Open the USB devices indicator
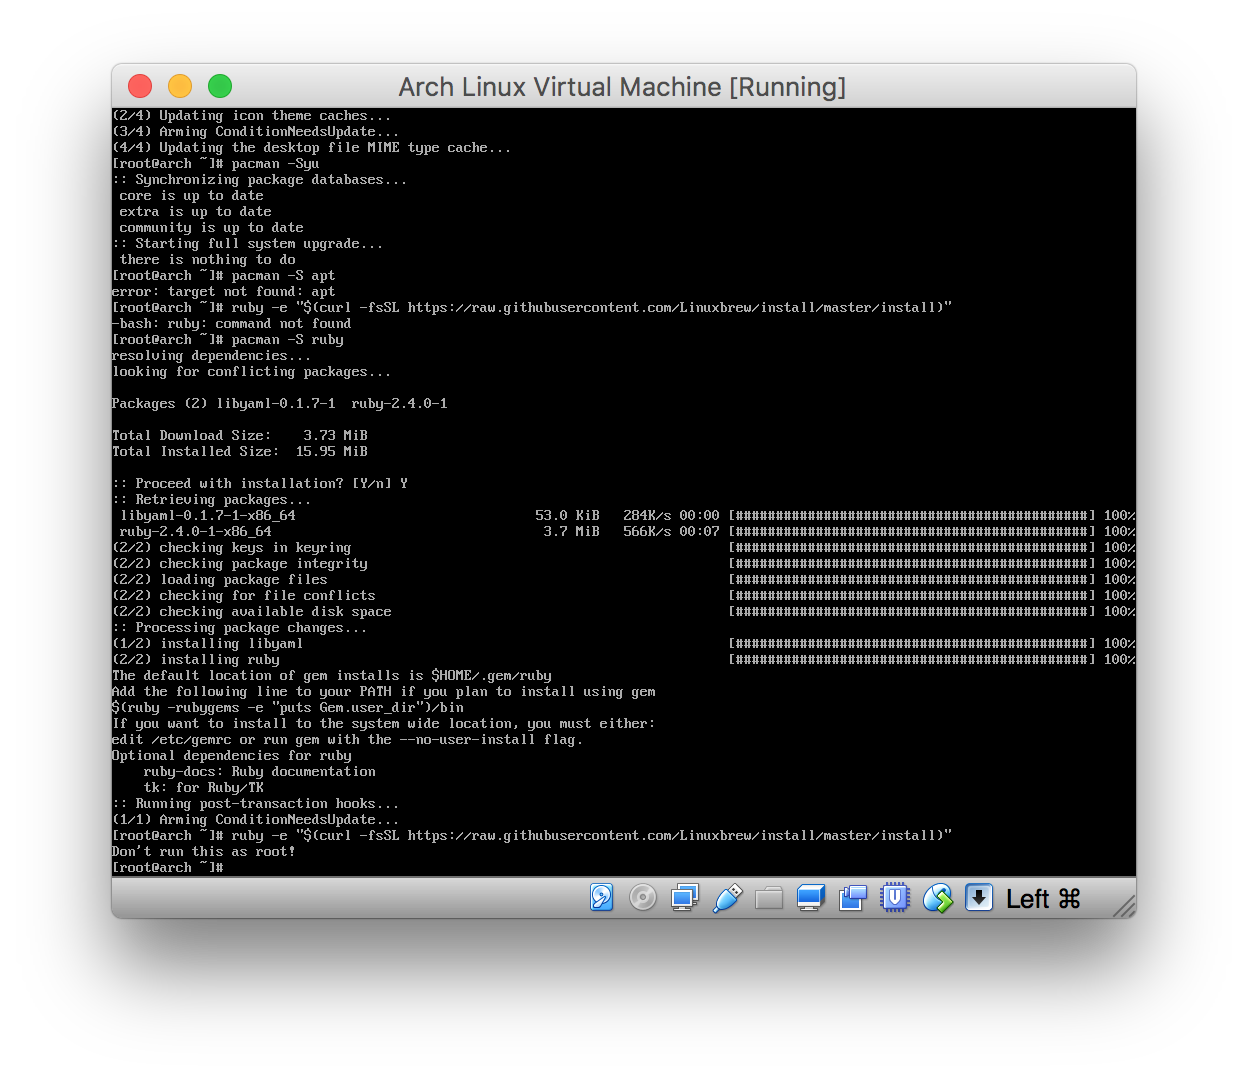This screenshot has width=1248, height=1078. (x=727, y=898)
